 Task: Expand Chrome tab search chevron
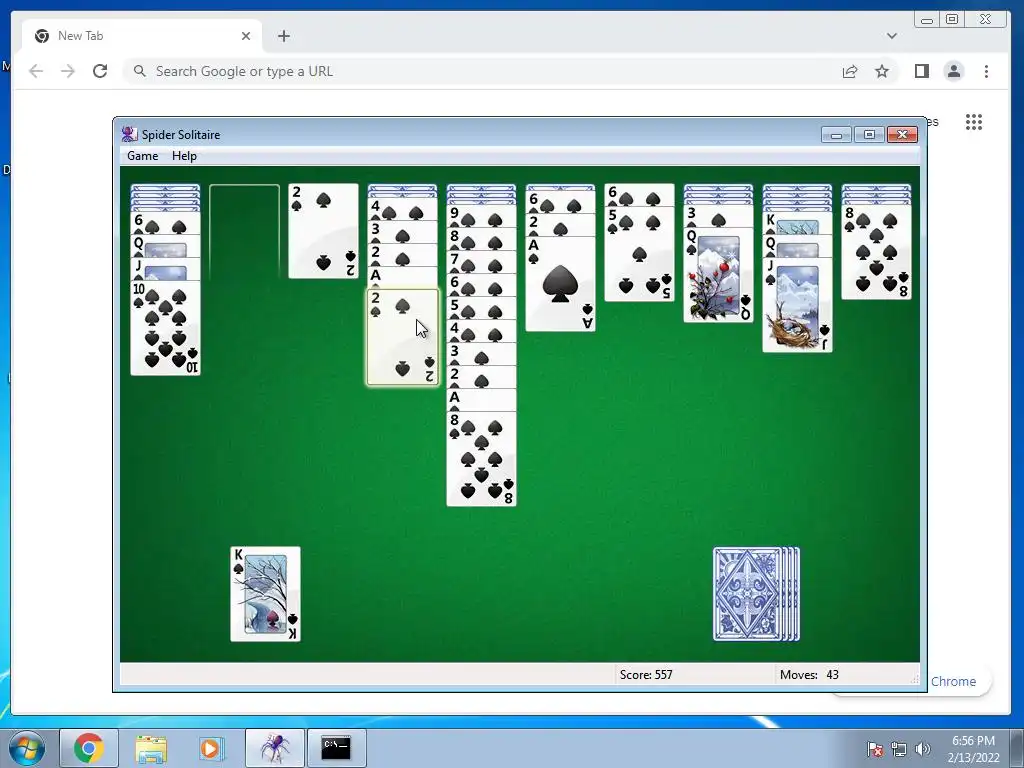891,36
